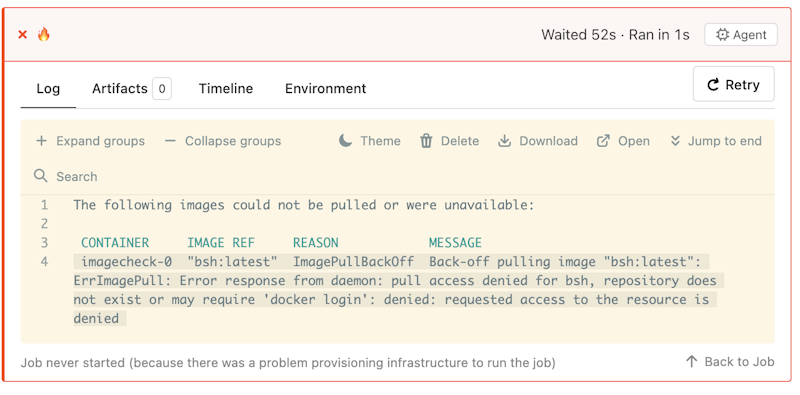Screen dimensions: 800x395
Task: Click the log Search field
Action: 397,177
